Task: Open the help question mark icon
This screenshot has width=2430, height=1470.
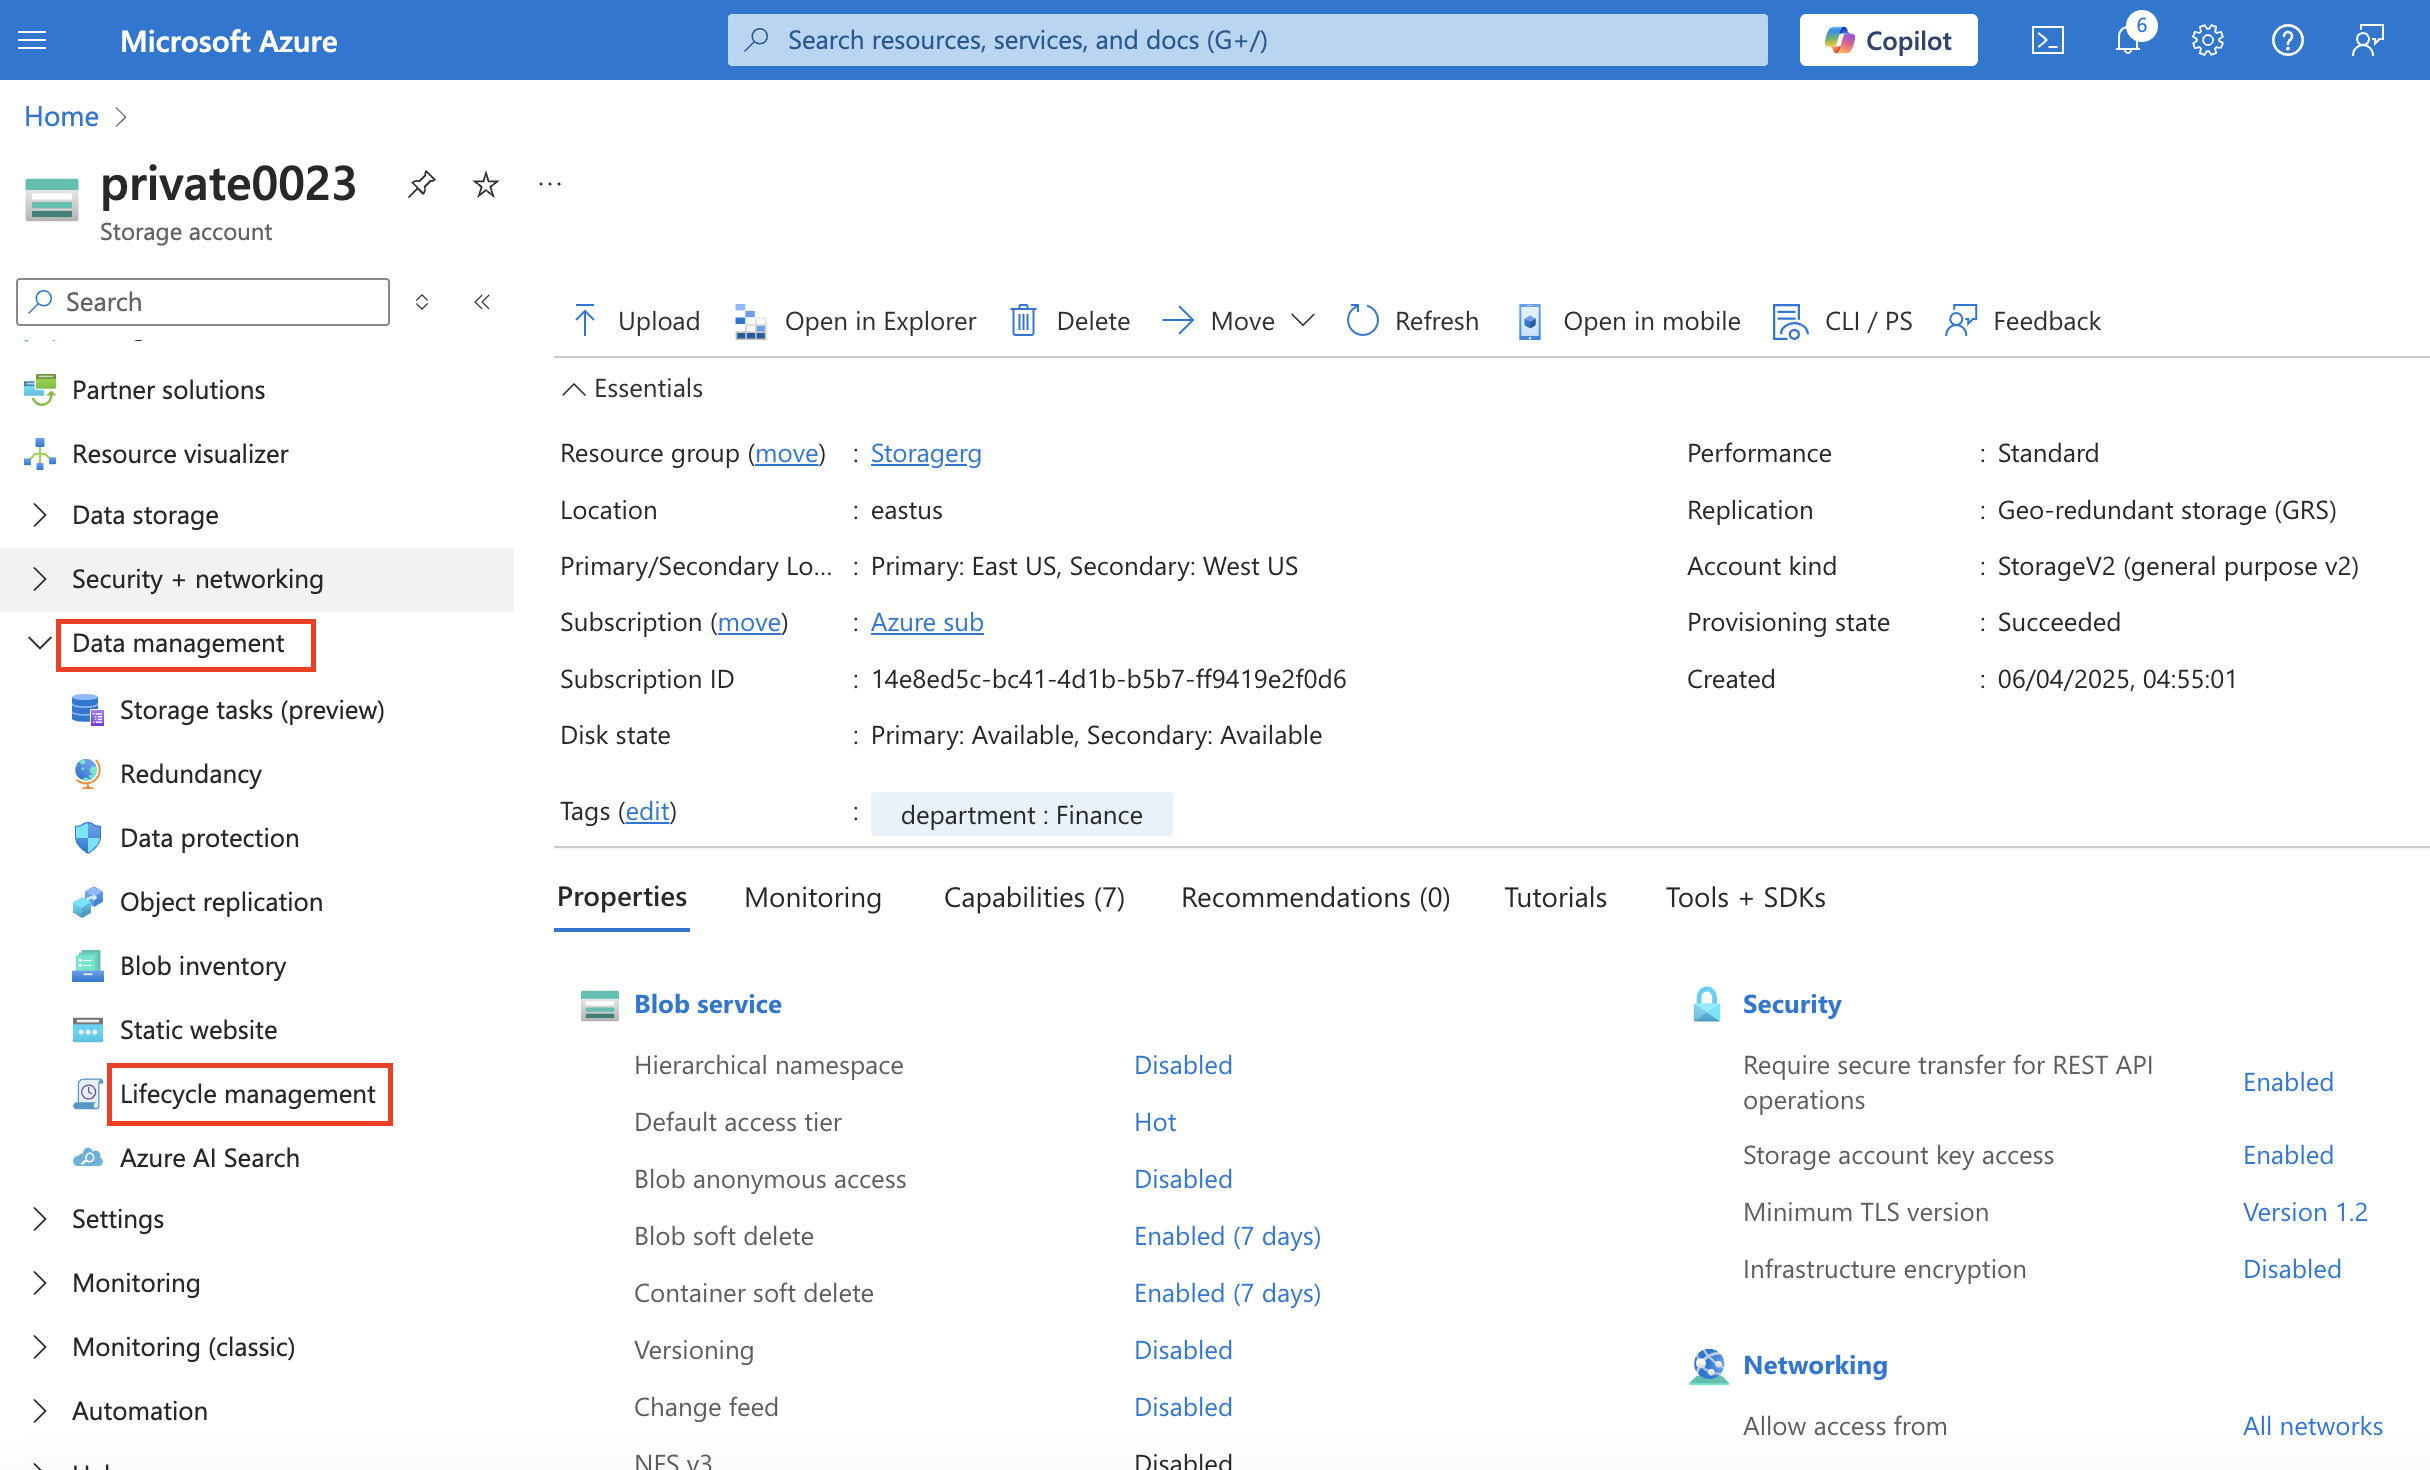Action: [2287, 40]
